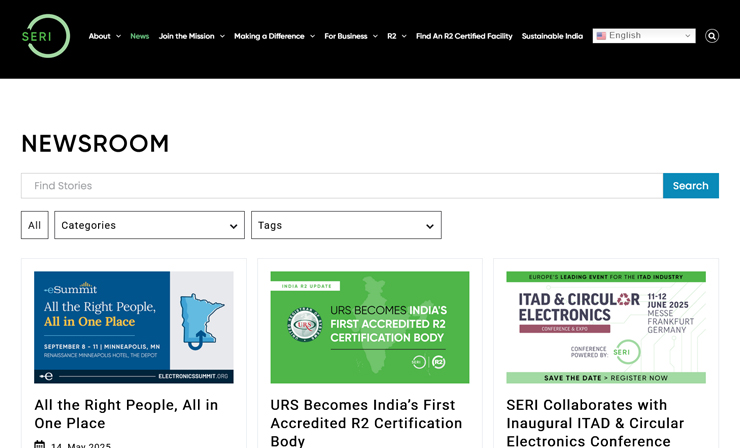Open the Categories dropdown filter
Viewport: 740px width, 448px height.
tap(149, 225)
